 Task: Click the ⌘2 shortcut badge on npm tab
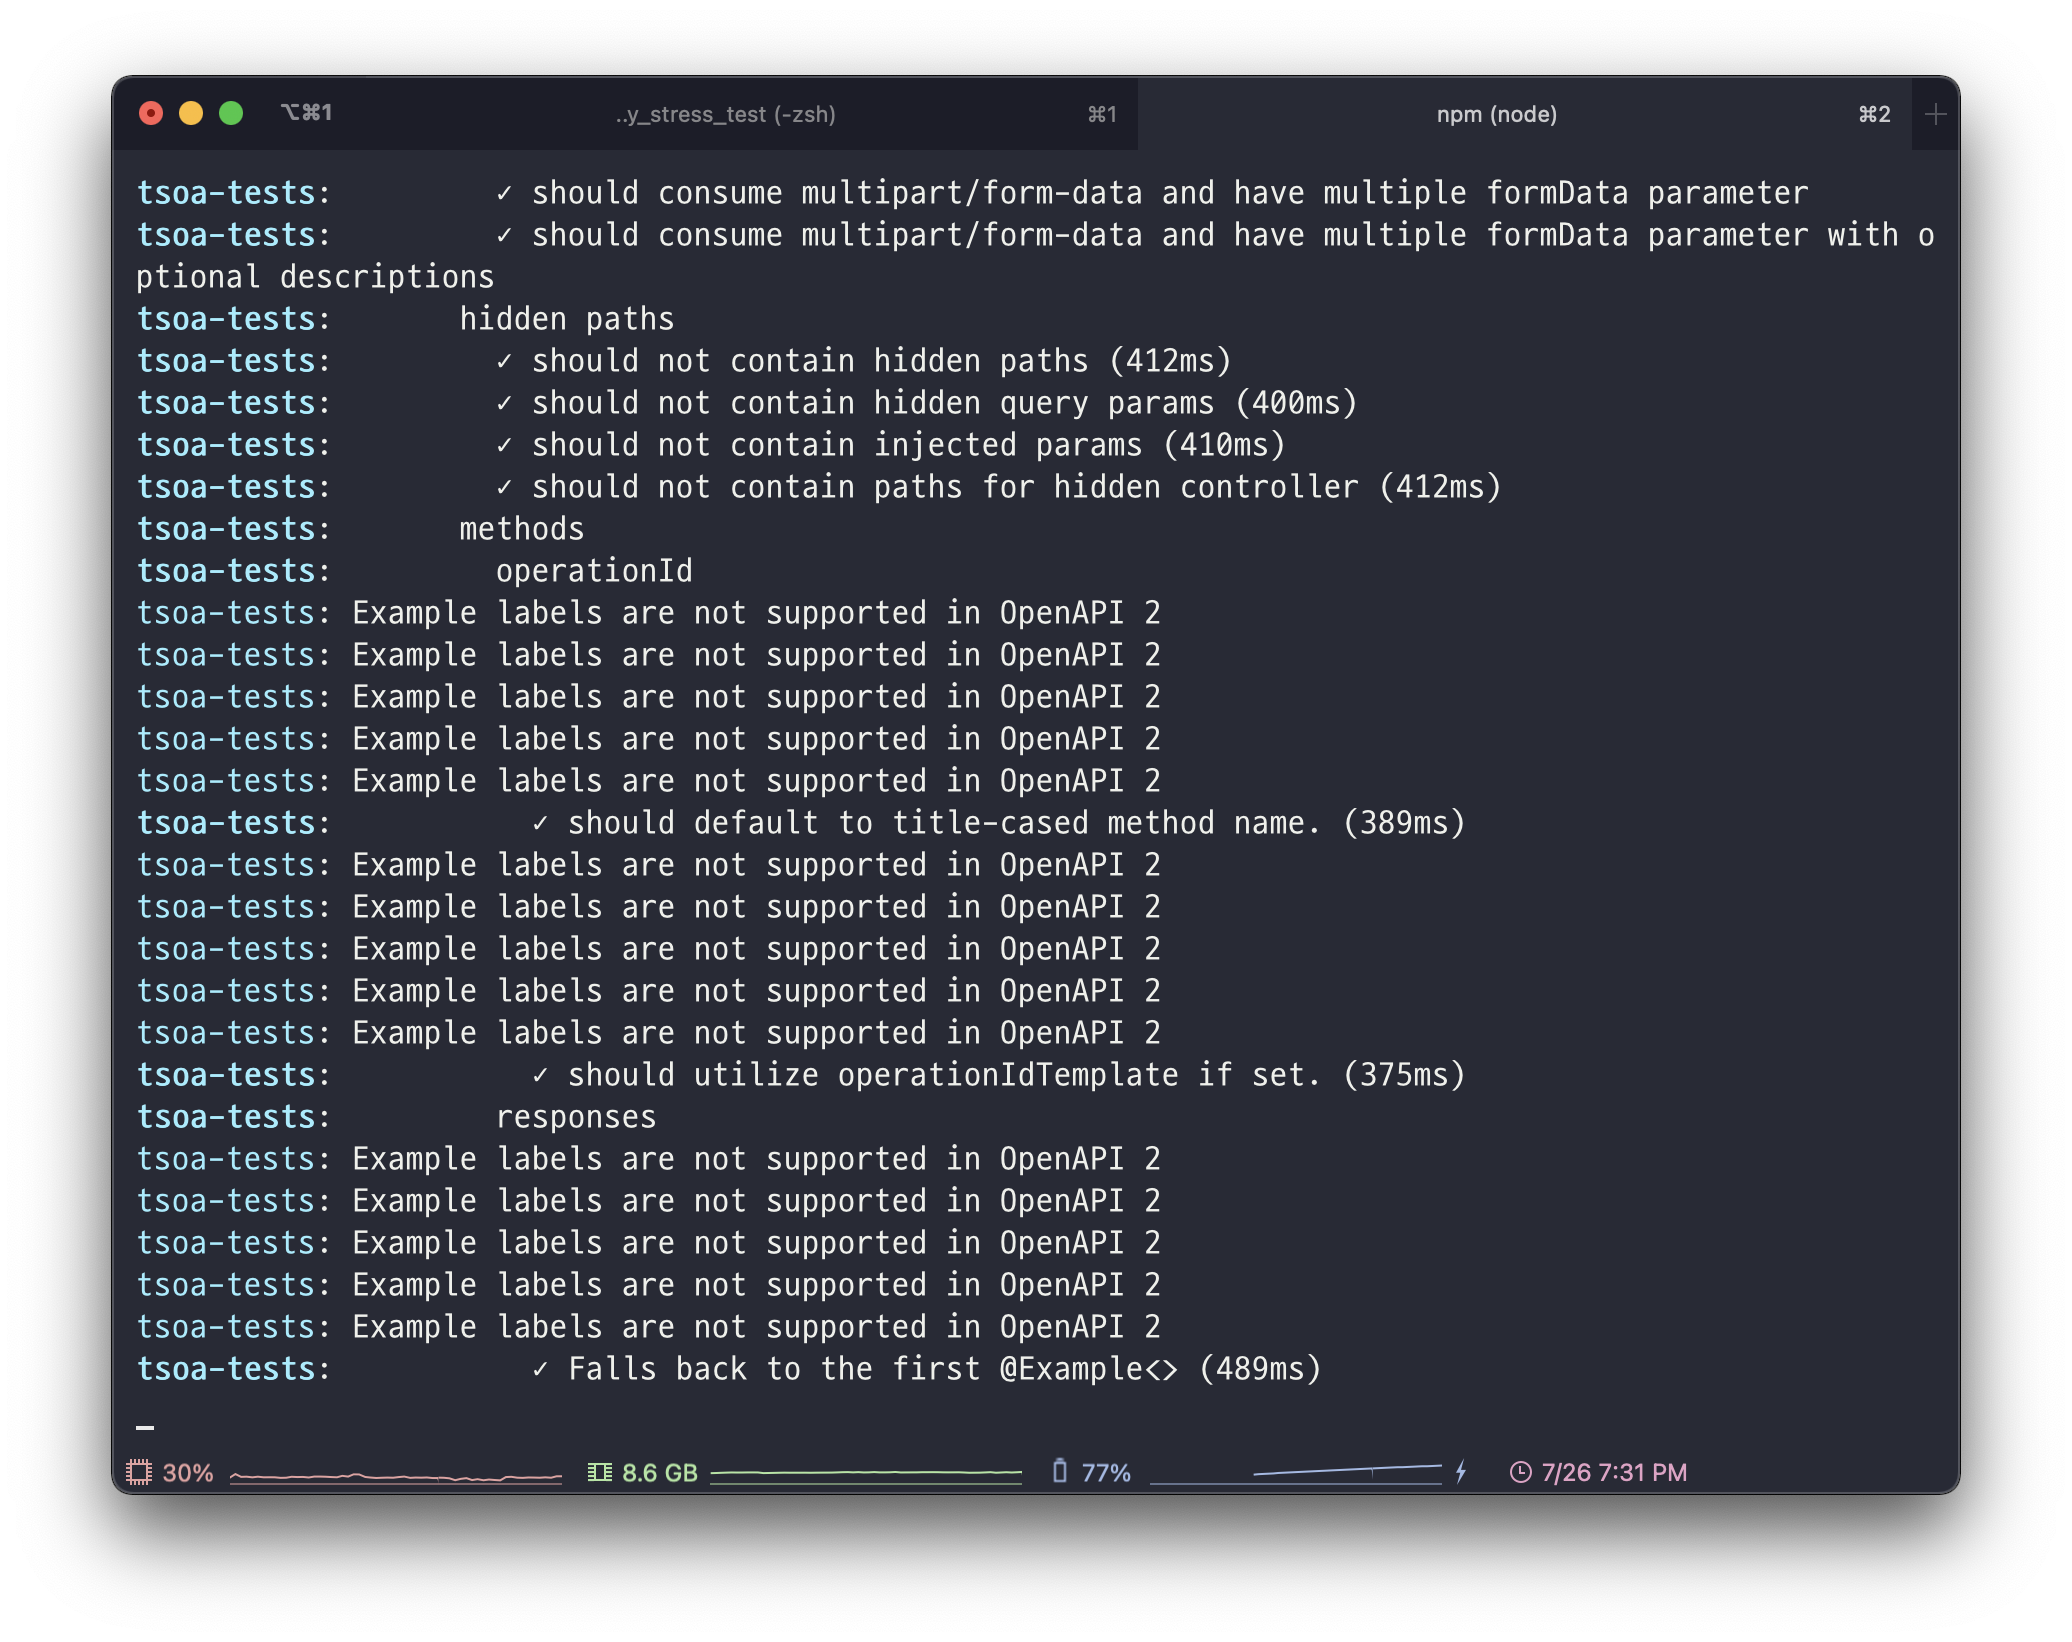click(x=1874, y=114)
